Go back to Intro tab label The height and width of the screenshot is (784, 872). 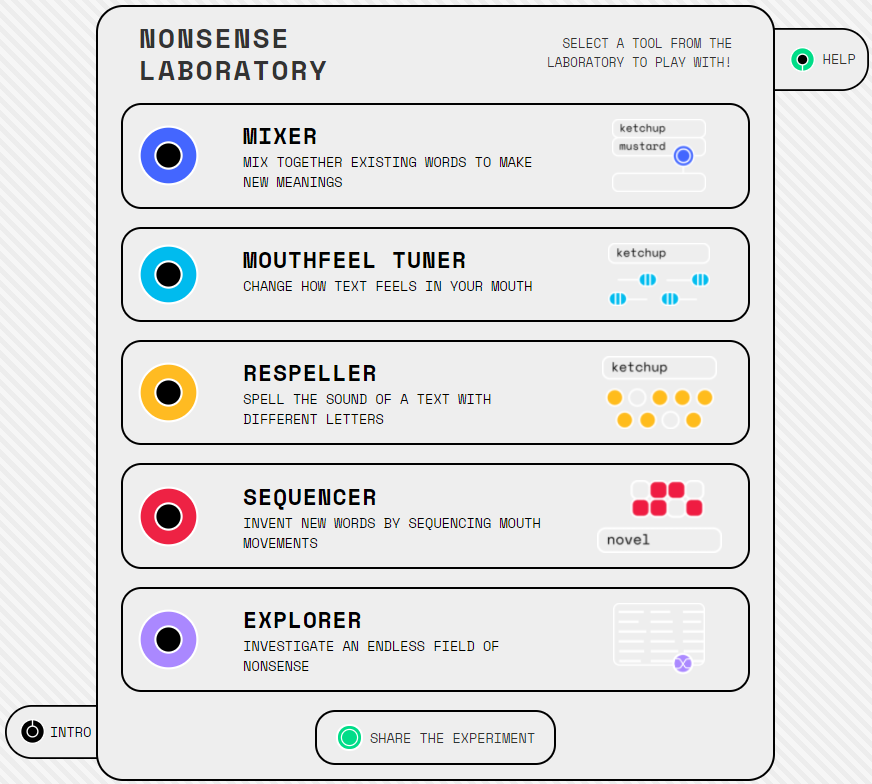[x=71, y=732]
